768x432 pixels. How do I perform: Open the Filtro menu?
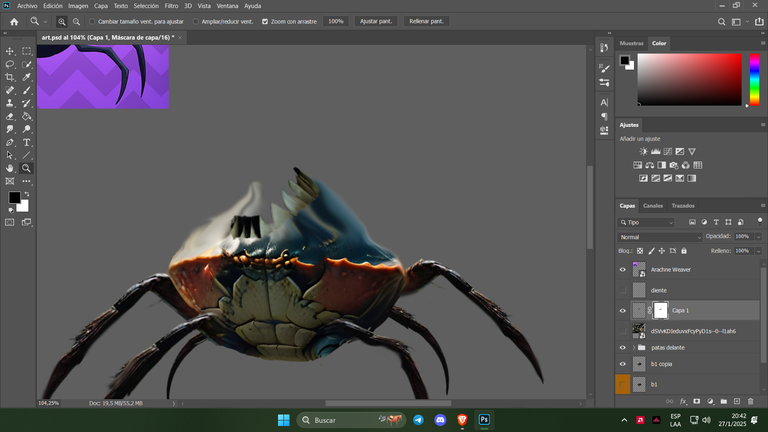(171, 6)
